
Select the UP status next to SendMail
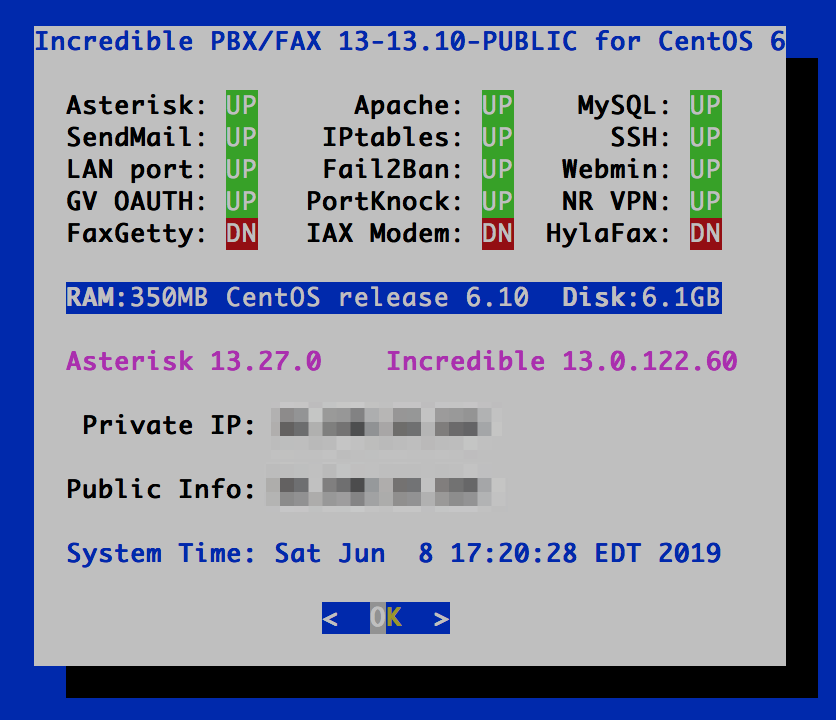[242, 138]
